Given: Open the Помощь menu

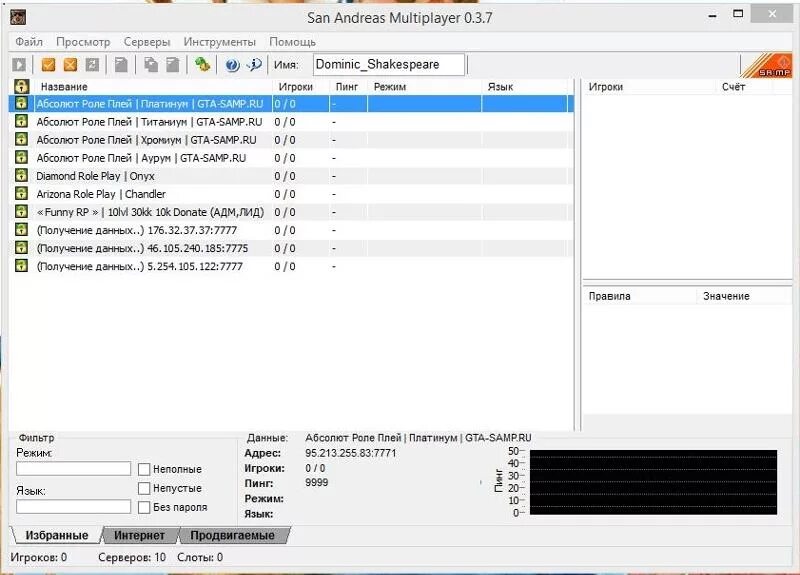Looking at the screenshot, I should coord(292,42).
